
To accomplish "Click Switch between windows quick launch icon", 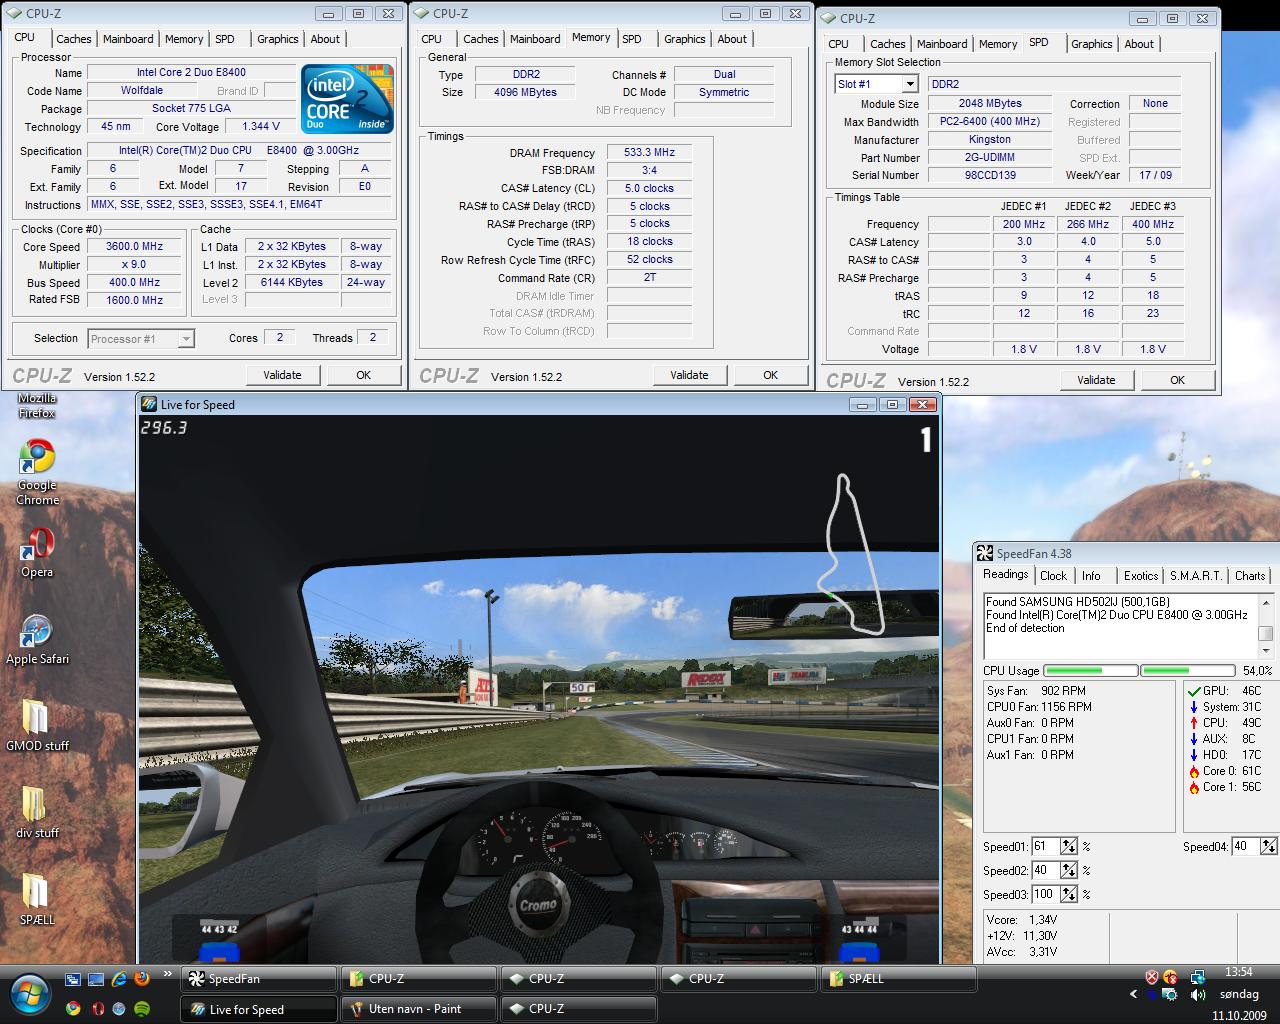I will coord(73,979).
